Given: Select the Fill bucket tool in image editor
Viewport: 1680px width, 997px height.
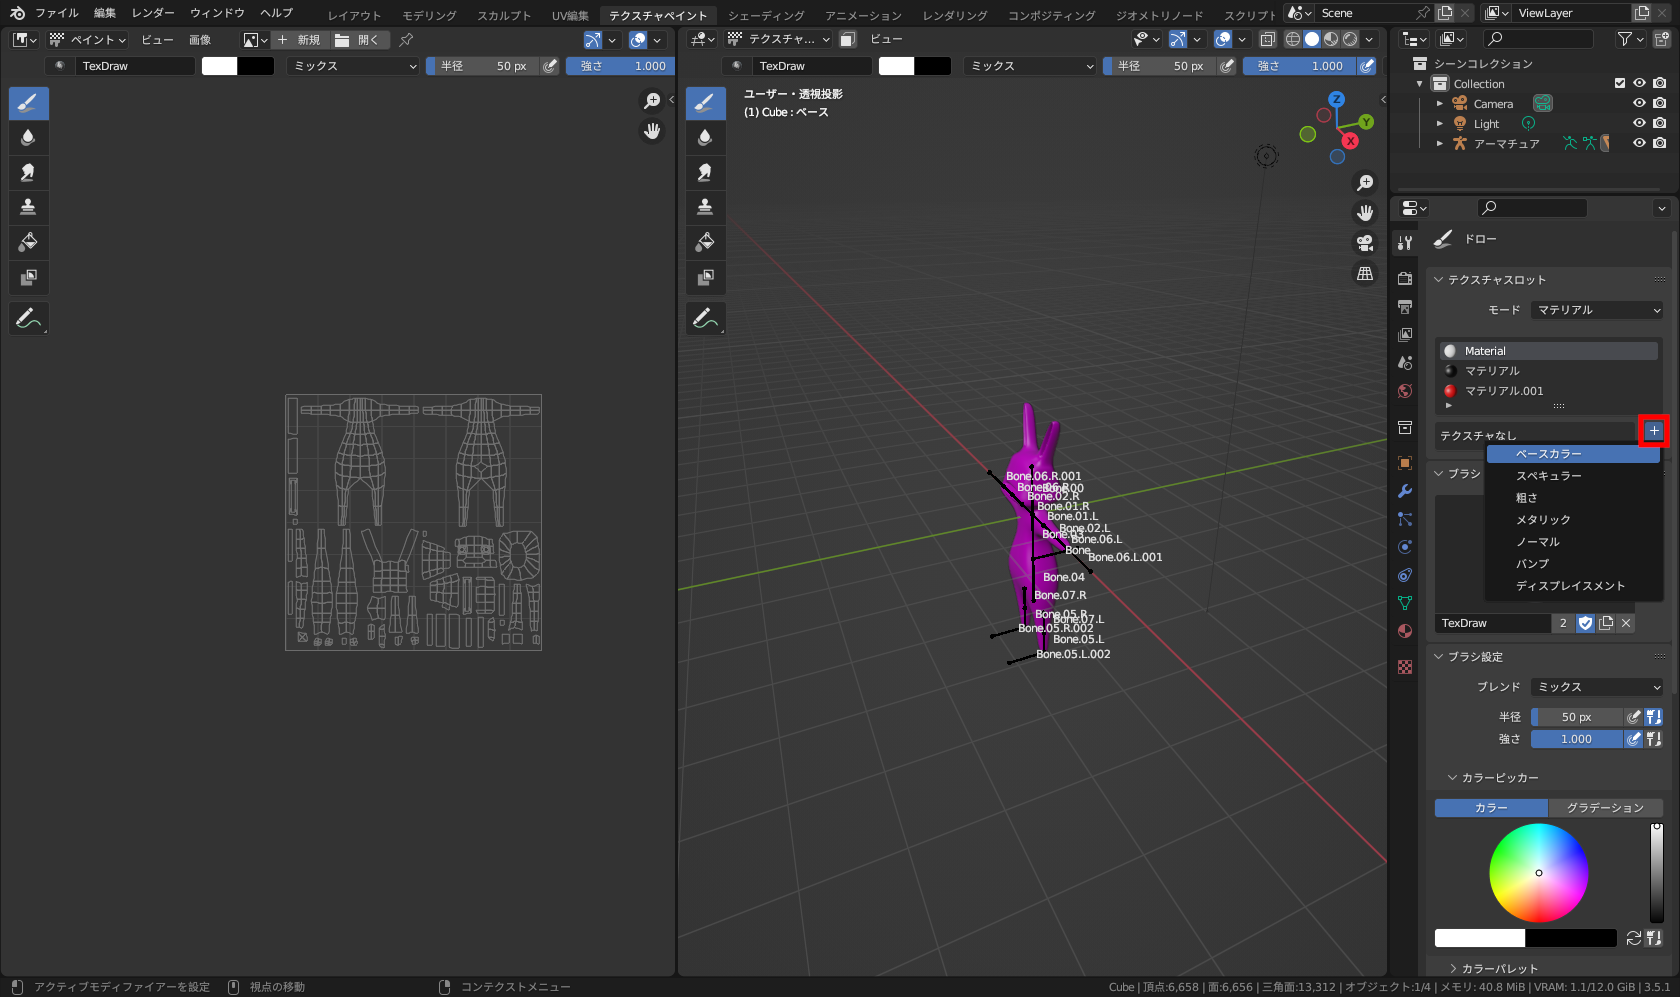Looking at the screenshot, I should click(x=28, y=242).
